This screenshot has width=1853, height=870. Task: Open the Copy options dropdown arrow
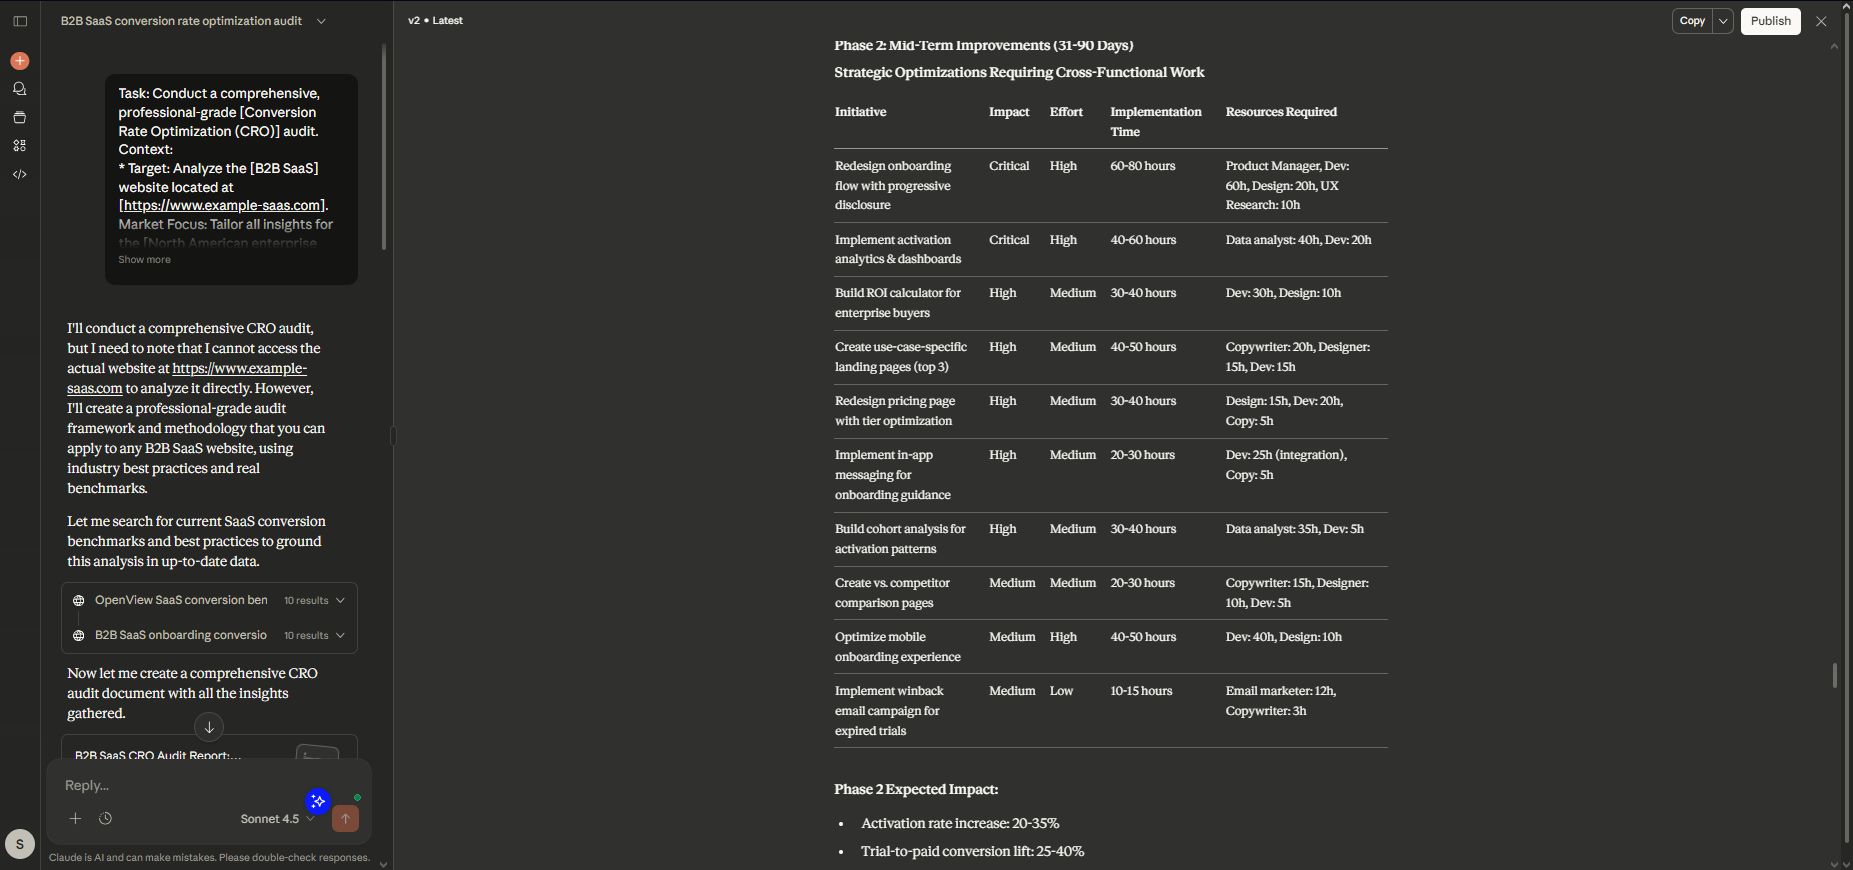click(1722, 21)
